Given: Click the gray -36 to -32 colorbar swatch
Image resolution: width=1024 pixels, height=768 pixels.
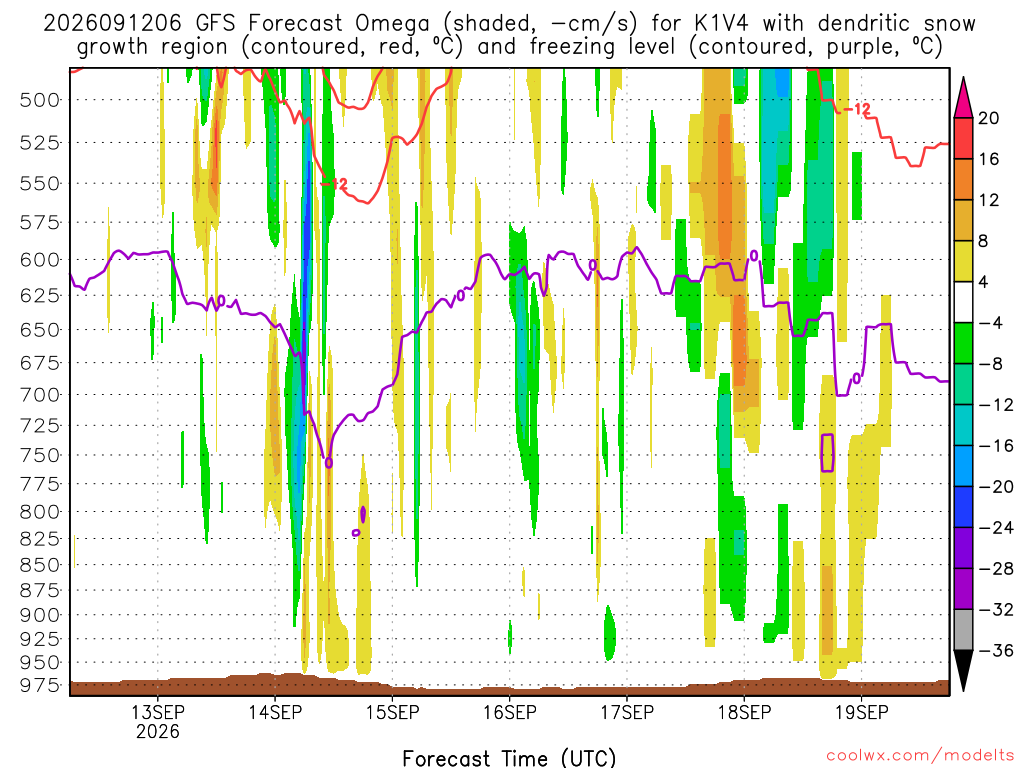Looking at the screenshot, I should [963, 630].
